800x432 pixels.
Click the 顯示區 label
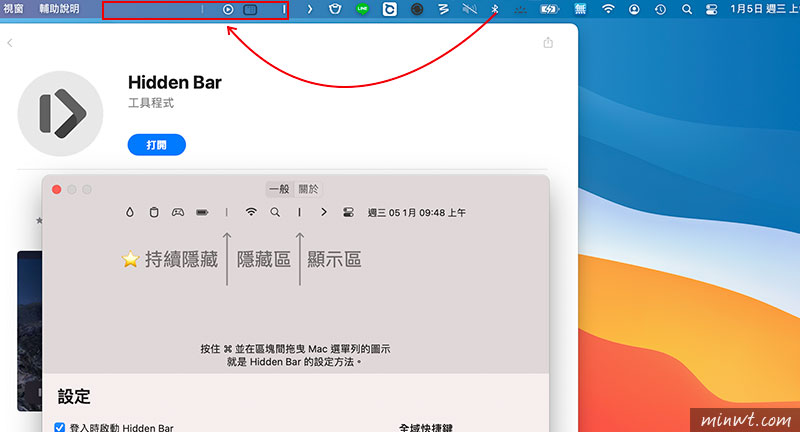(334, 259)
